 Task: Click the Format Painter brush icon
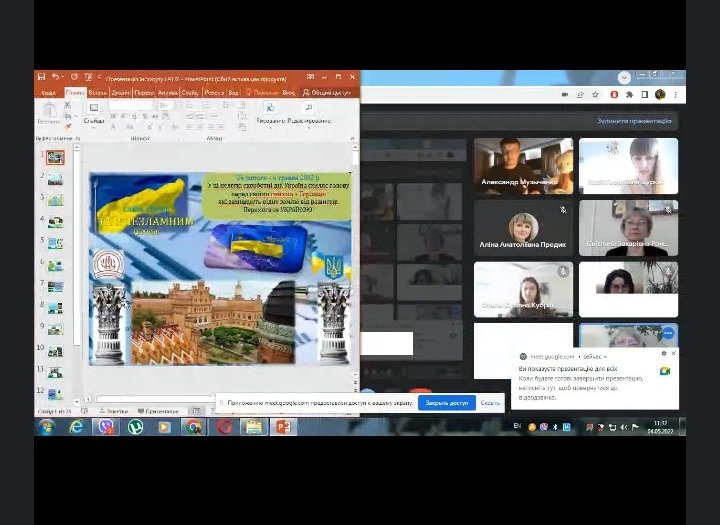point(68,125)
